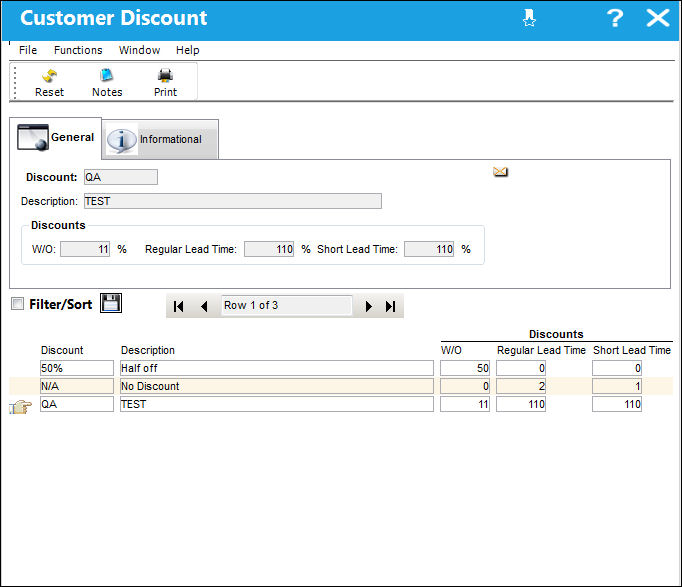Click the floppy disk save filter icon
Screen dimensions: 682x587
click(111, 303)
